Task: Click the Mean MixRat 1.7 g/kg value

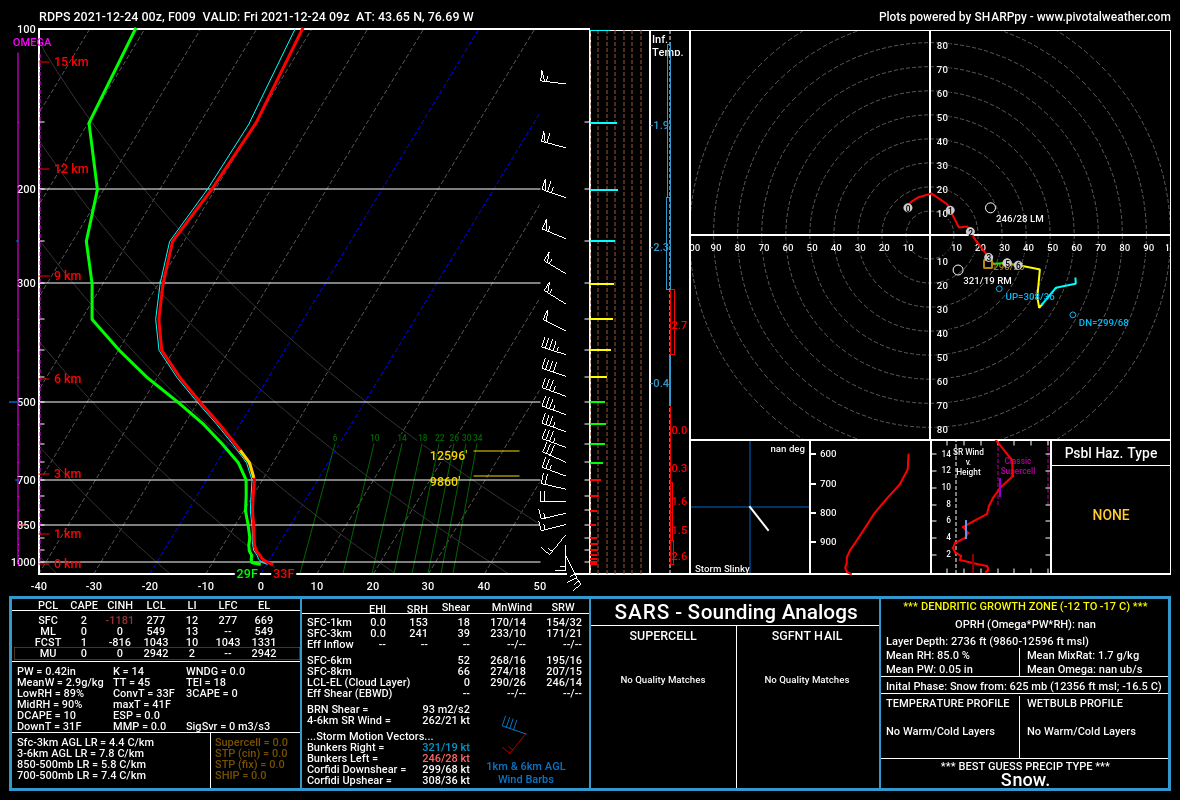Action: 1083,656
